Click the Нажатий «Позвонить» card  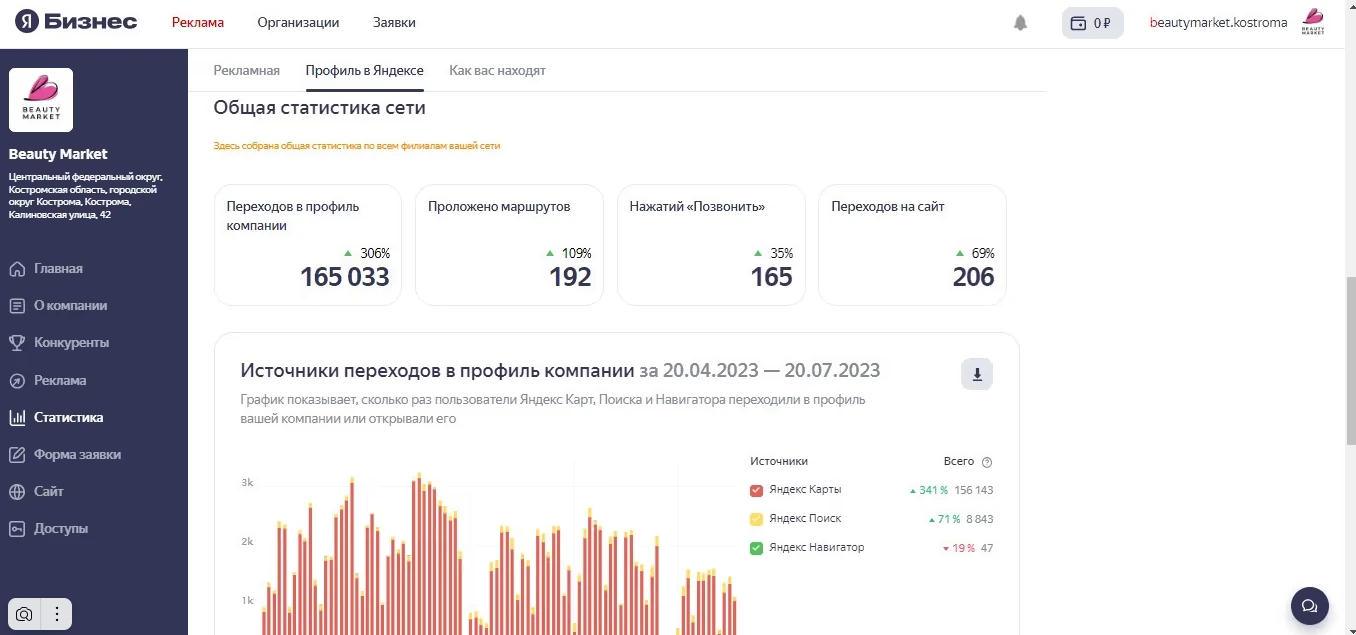pyautogui.click(x=711, y=245)
